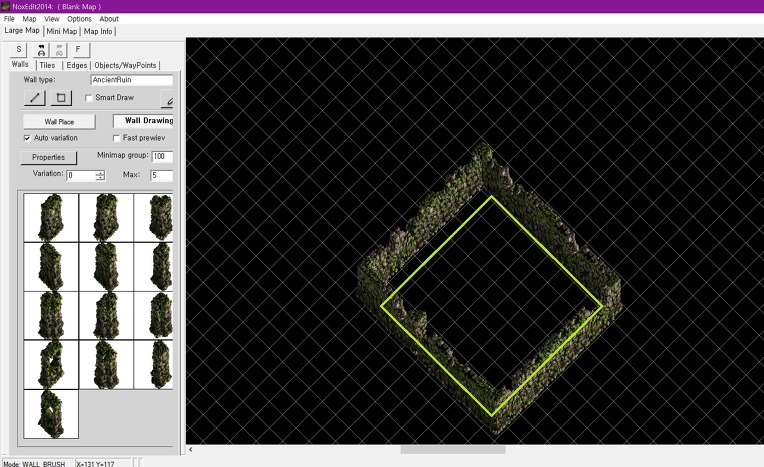Click the pencil icon beside Smart Draw
Screen dimensions: 764x467
[x=168, y=100]
